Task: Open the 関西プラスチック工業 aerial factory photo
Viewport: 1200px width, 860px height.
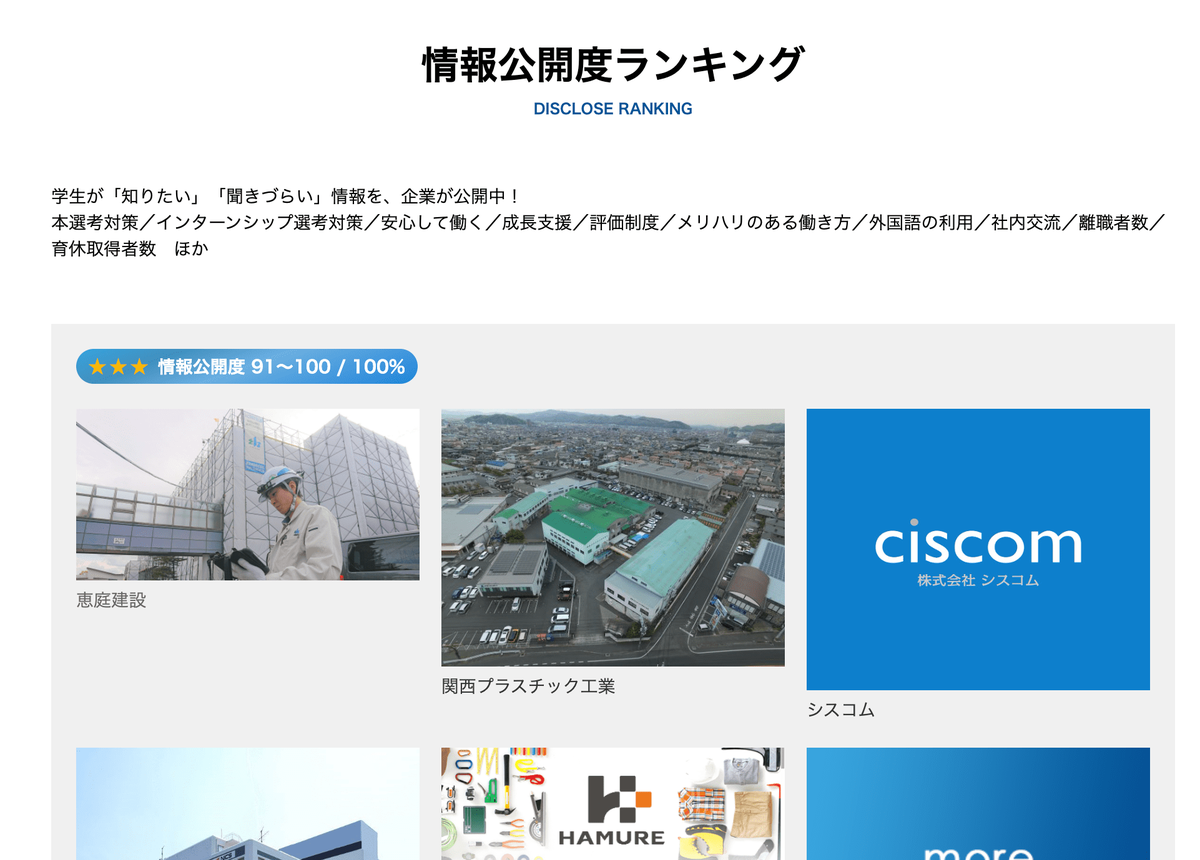Action: [x=613, y=537]
